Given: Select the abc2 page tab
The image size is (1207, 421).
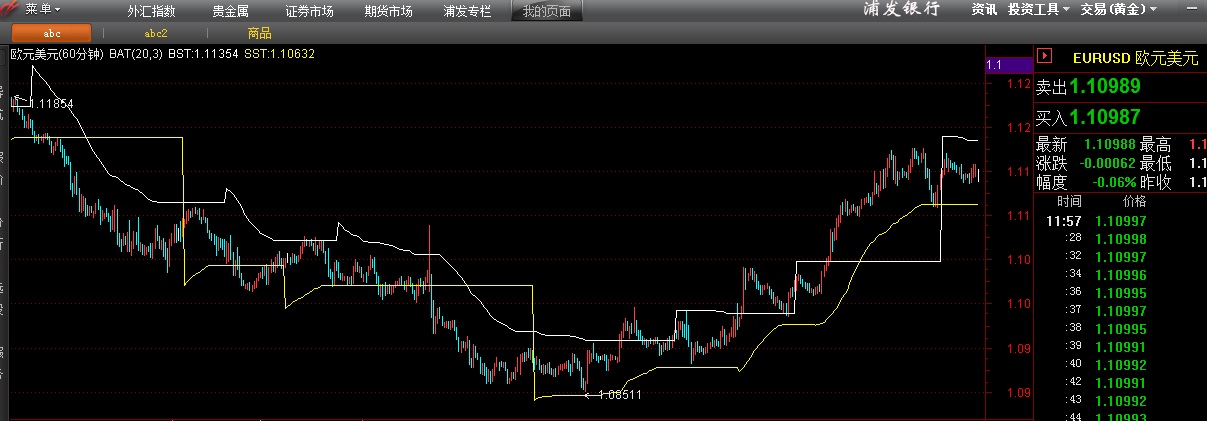Looking at the screenshot, I should 156,33.
